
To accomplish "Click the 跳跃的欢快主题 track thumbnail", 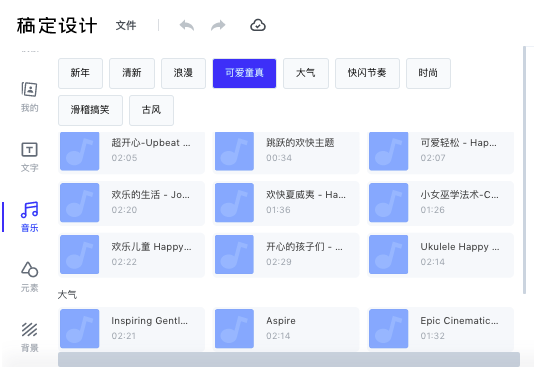I will 234,151.
